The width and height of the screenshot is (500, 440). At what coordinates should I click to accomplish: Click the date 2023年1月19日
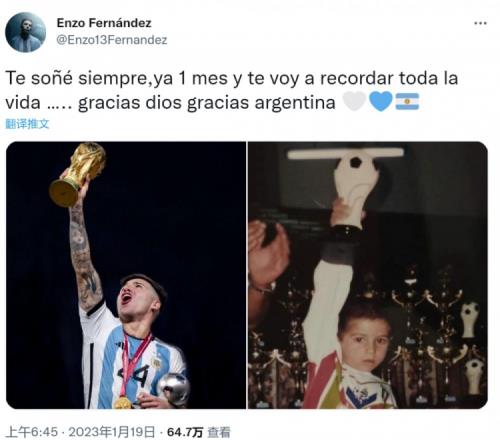click(x=112, y=432)
